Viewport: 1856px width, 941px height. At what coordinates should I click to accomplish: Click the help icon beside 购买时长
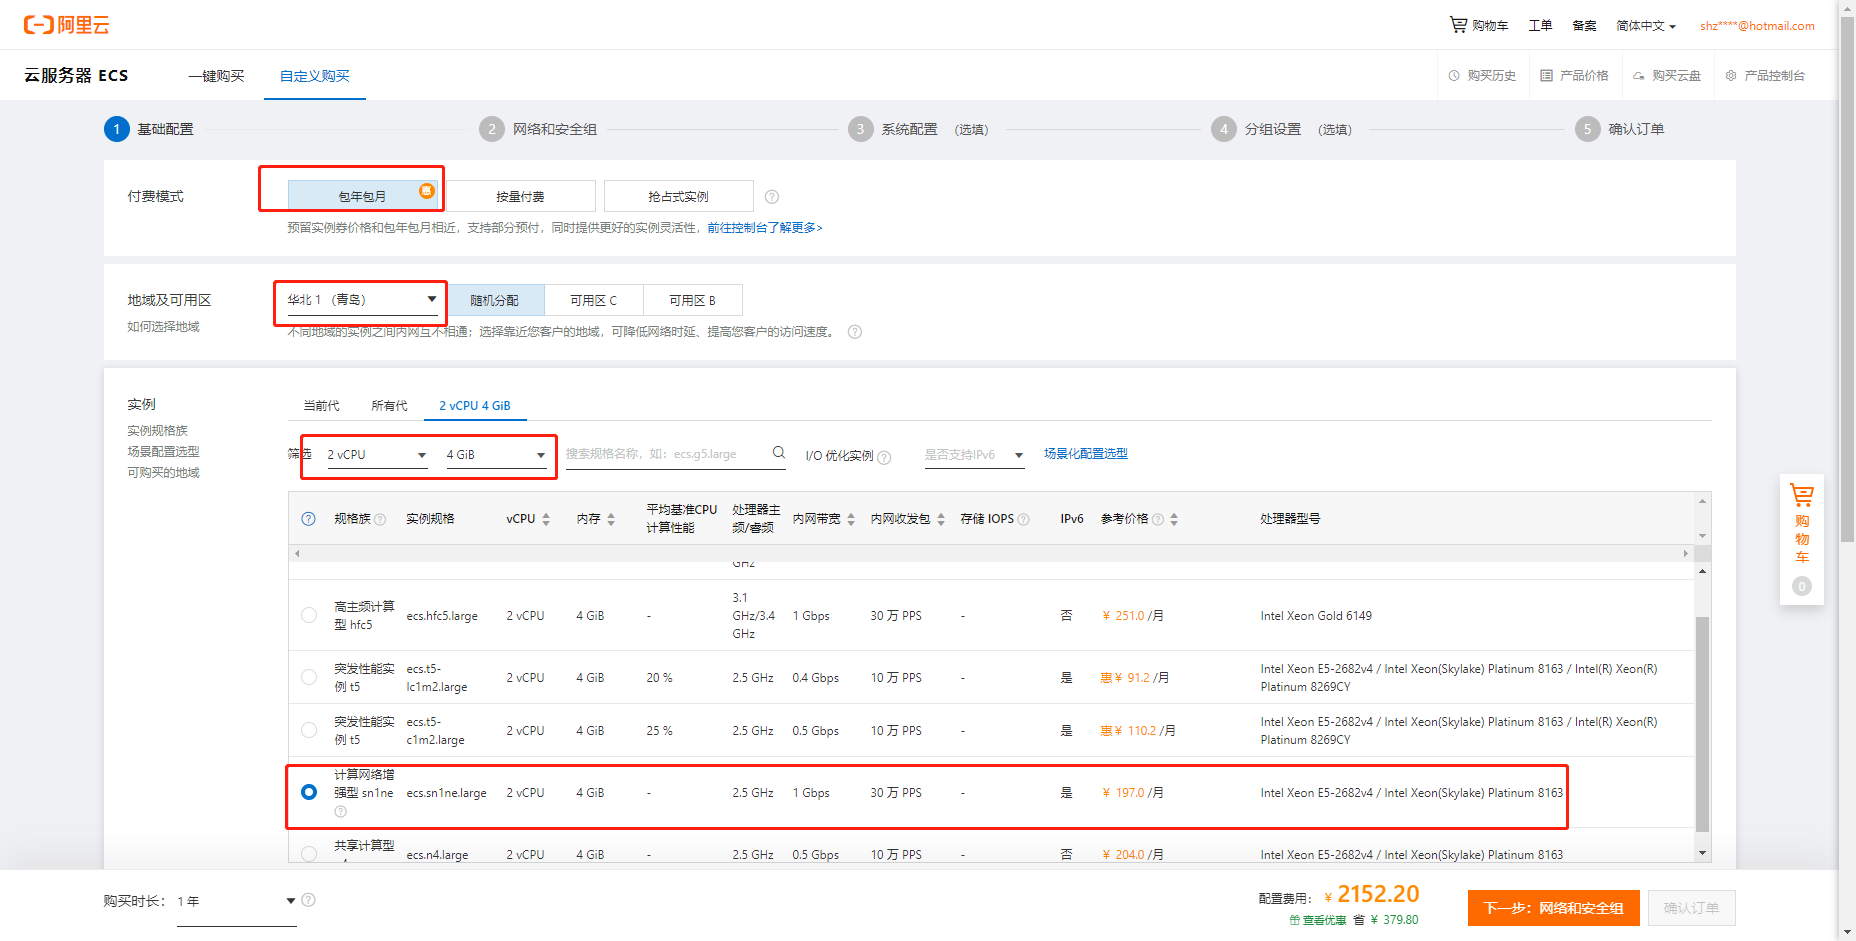coord(308,900)
